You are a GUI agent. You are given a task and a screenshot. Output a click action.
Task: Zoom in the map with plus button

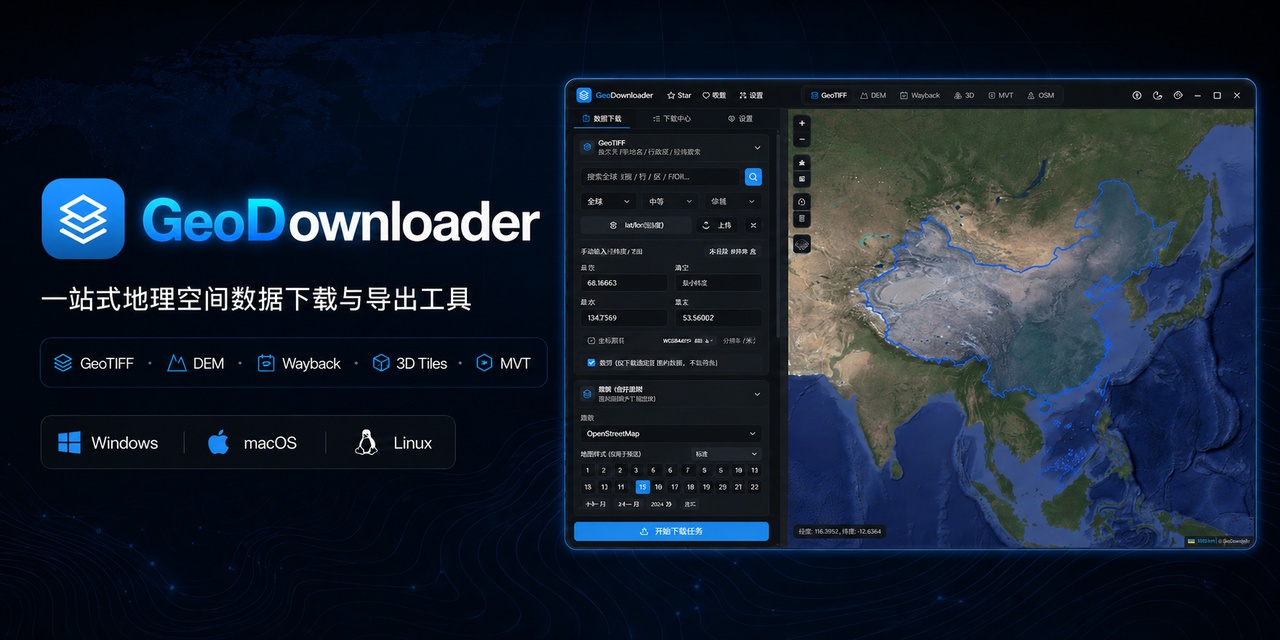point(802,123)
